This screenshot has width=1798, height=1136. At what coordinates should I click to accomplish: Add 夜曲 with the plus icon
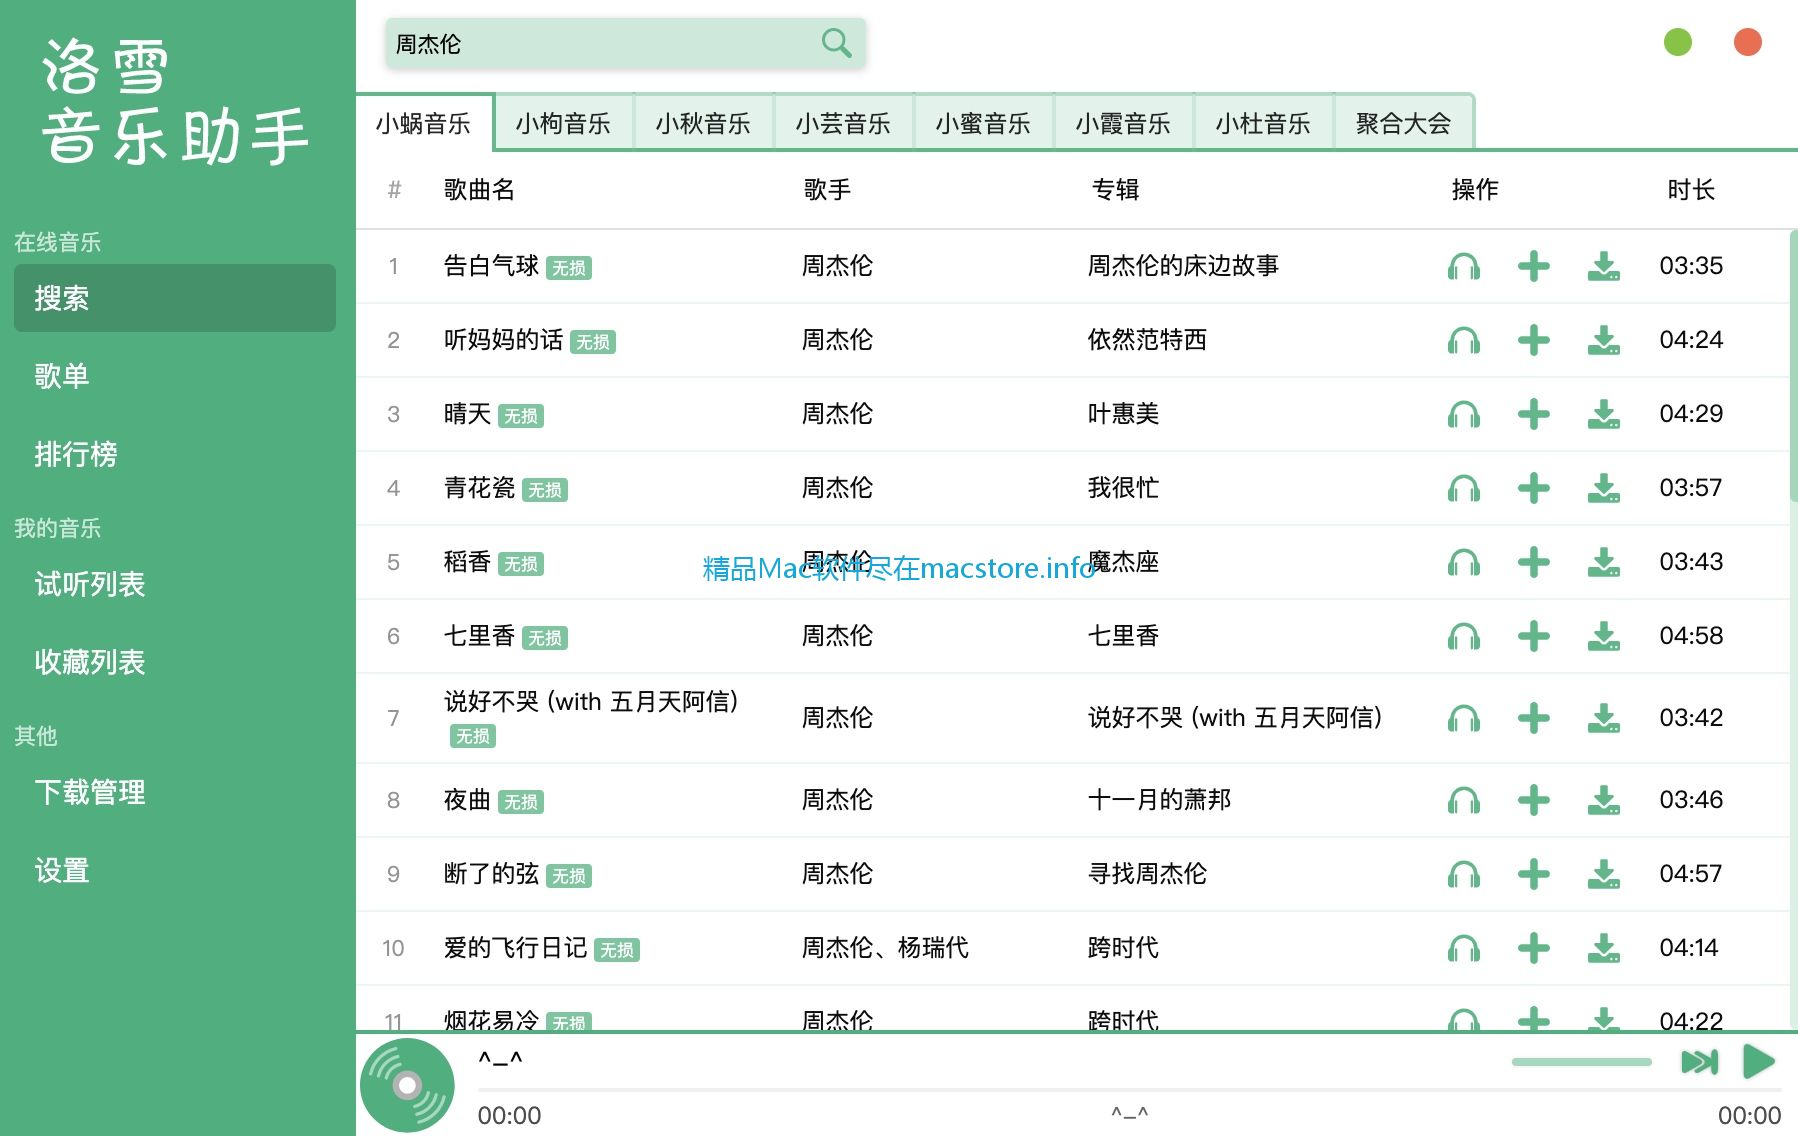pos(1533,800)
